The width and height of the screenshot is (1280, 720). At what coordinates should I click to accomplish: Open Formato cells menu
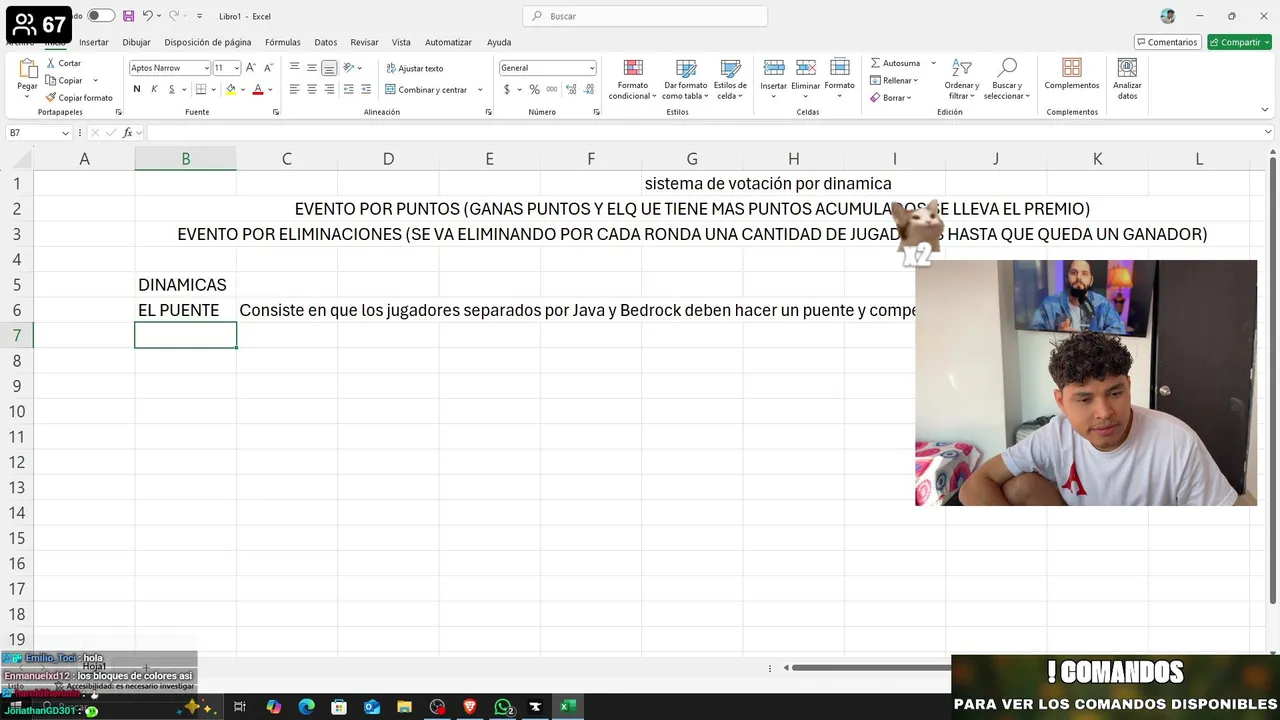coord(839,77)
